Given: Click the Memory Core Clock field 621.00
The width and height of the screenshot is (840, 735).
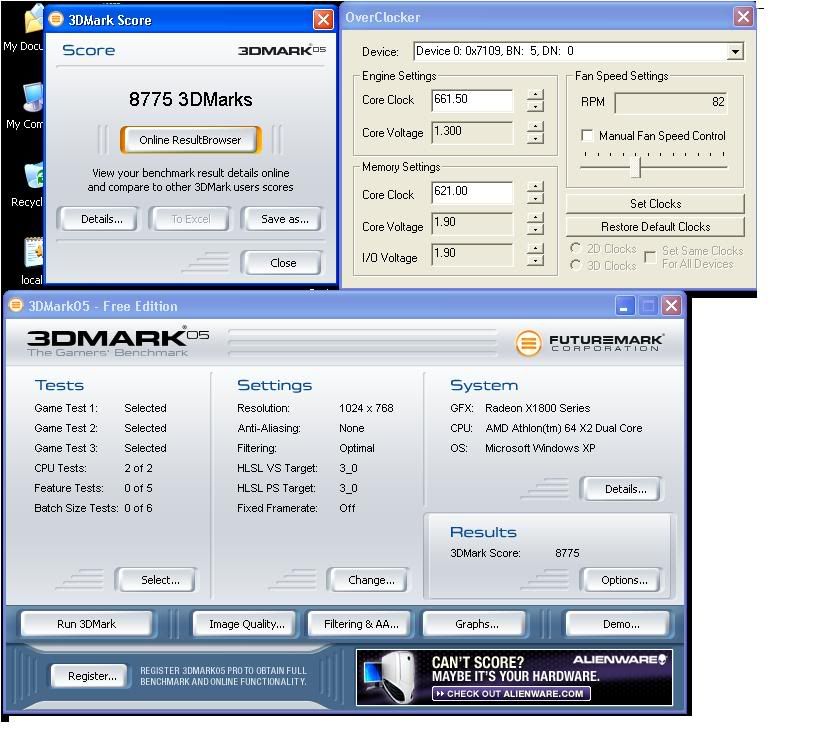Looking at the screenshot, I should (x=472, y=192).
